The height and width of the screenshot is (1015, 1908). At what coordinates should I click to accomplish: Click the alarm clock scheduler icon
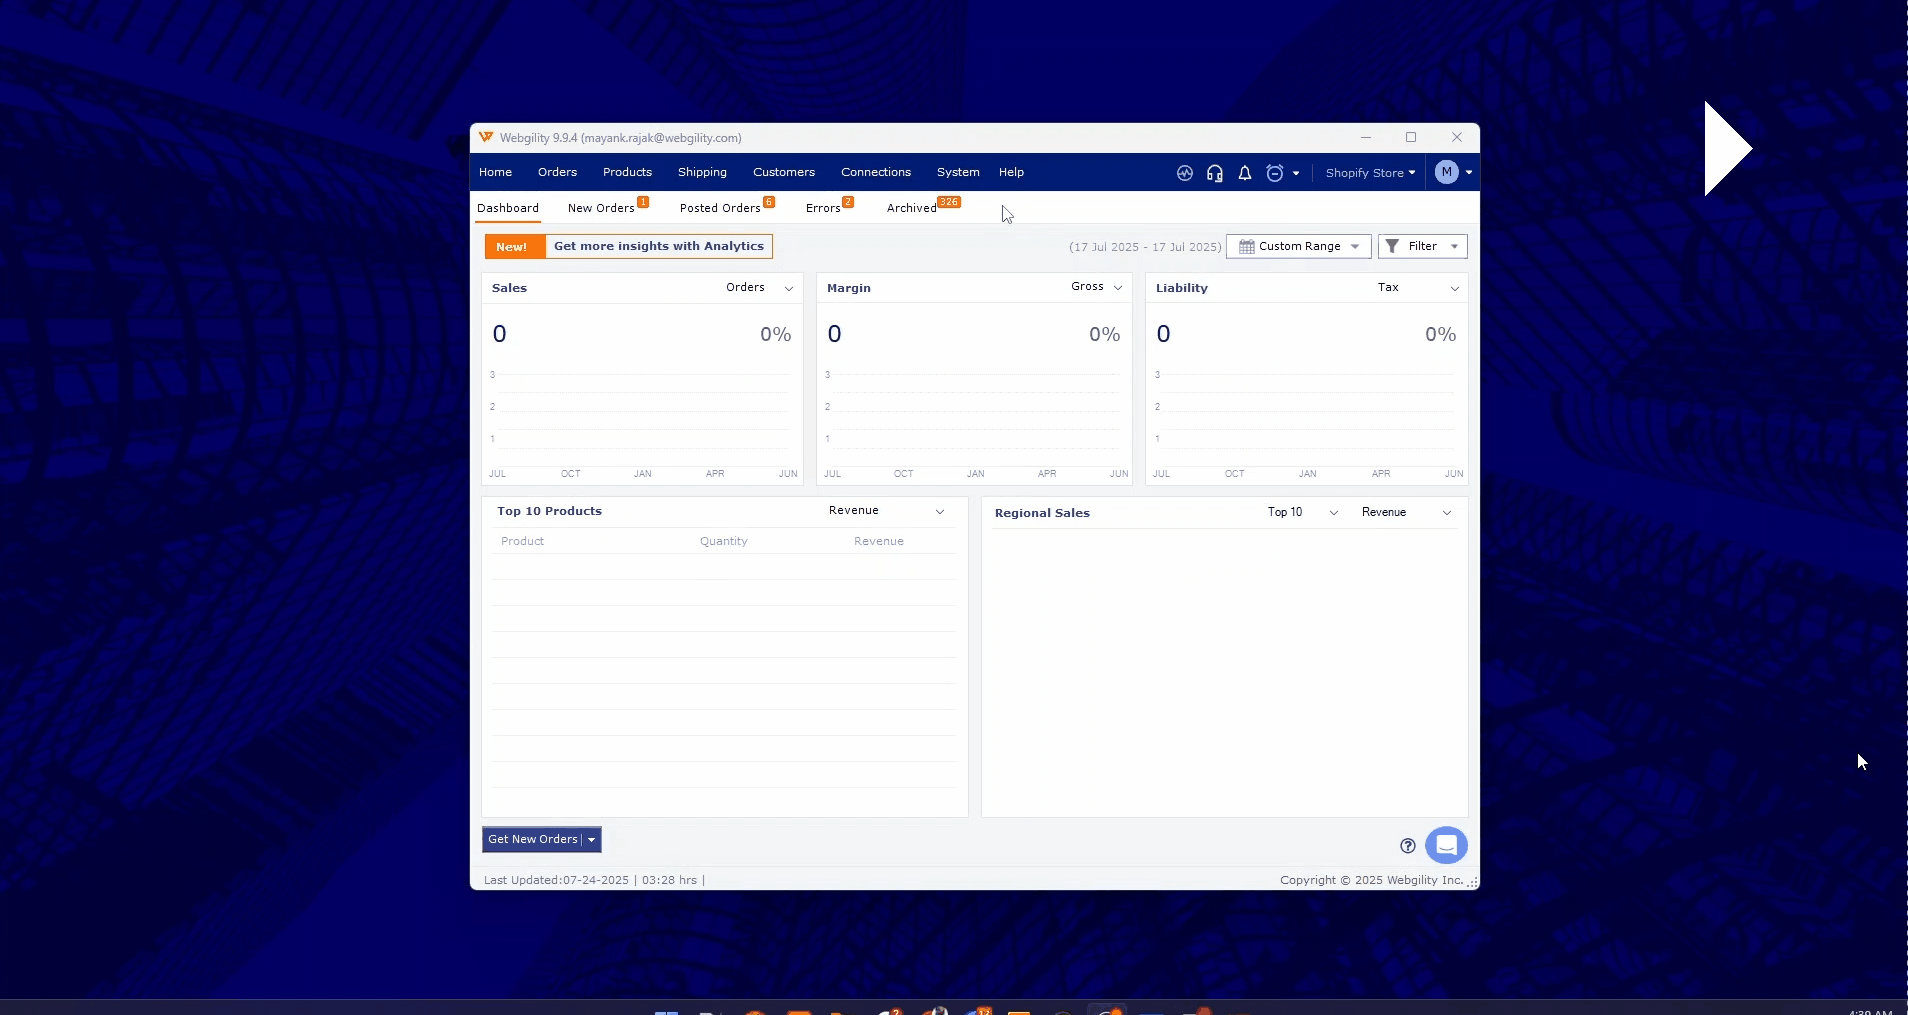1275,173
